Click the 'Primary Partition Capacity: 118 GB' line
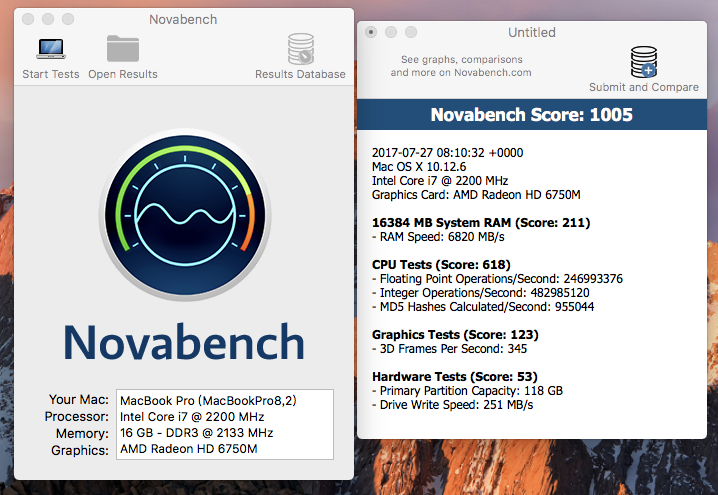The image size is (718, 495). tap(467, 391)
